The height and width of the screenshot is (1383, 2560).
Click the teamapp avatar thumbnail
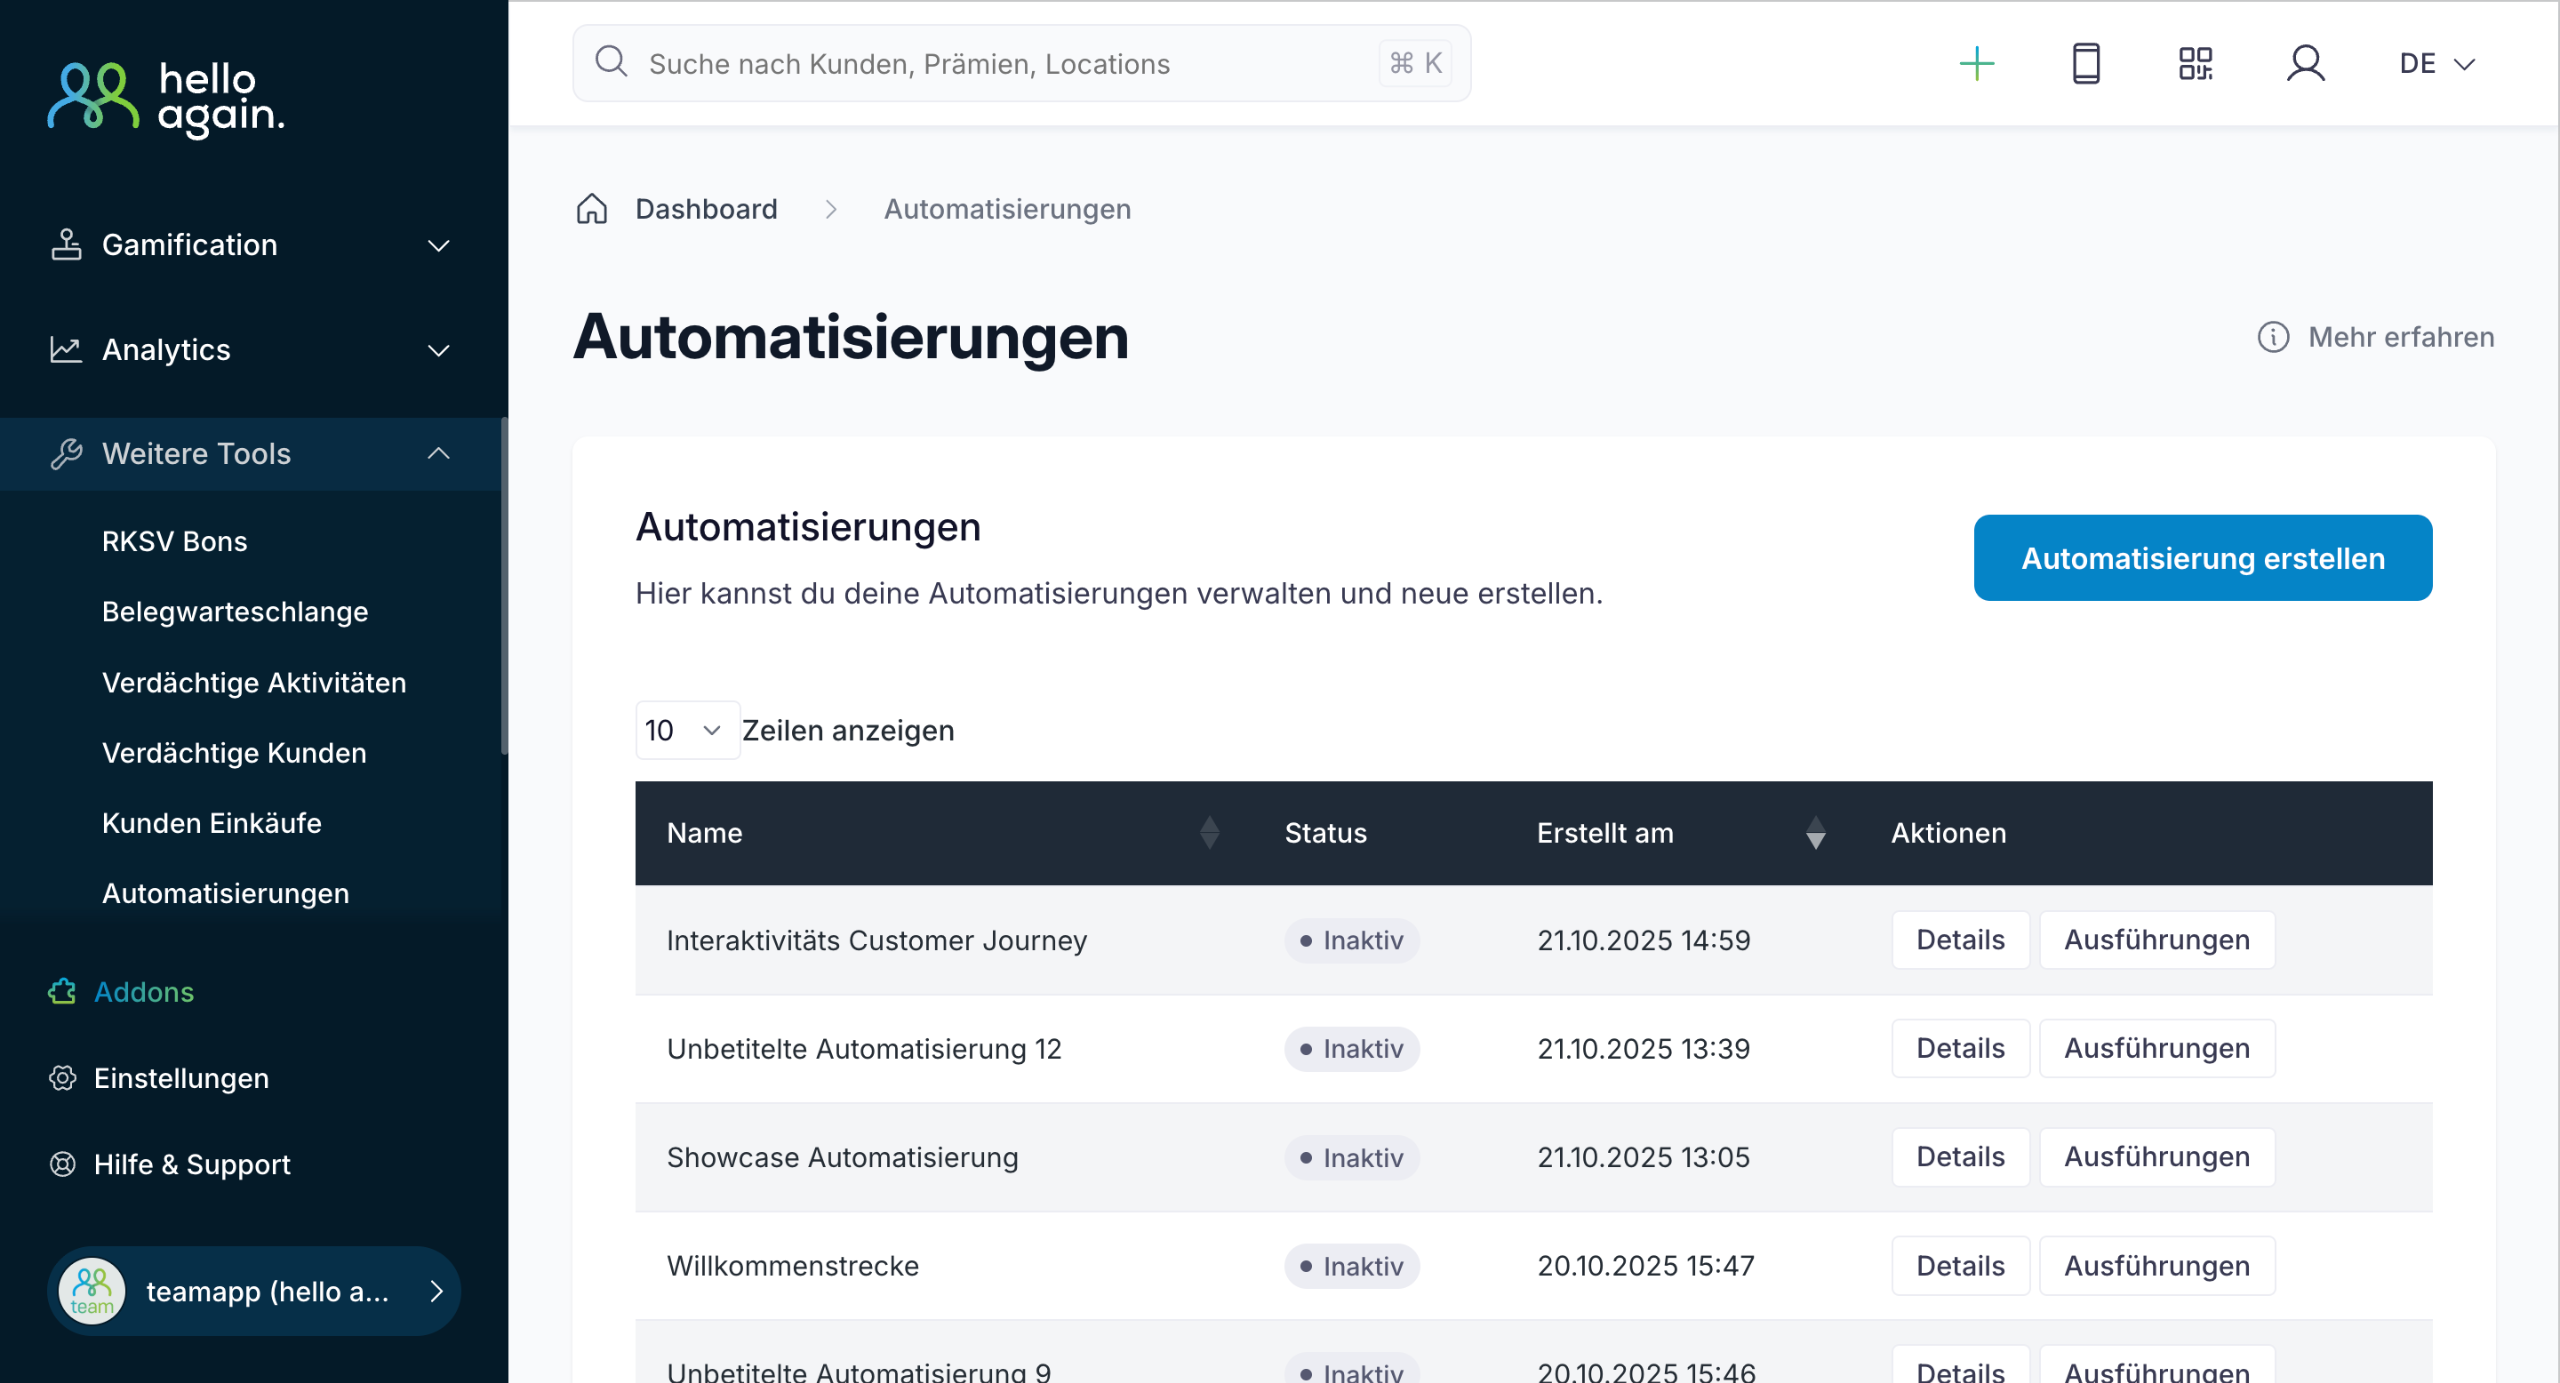92,1291
